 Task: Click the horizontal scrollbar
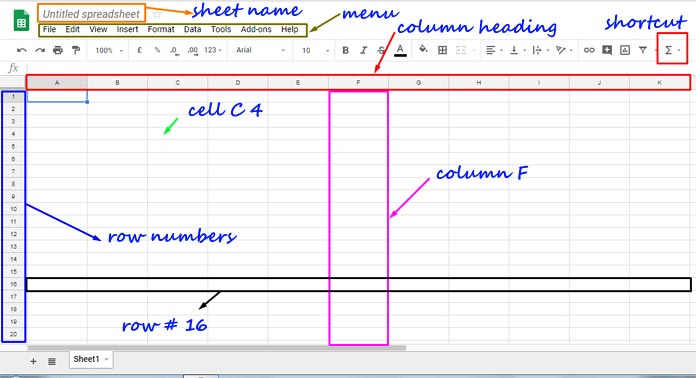[217, 348]
